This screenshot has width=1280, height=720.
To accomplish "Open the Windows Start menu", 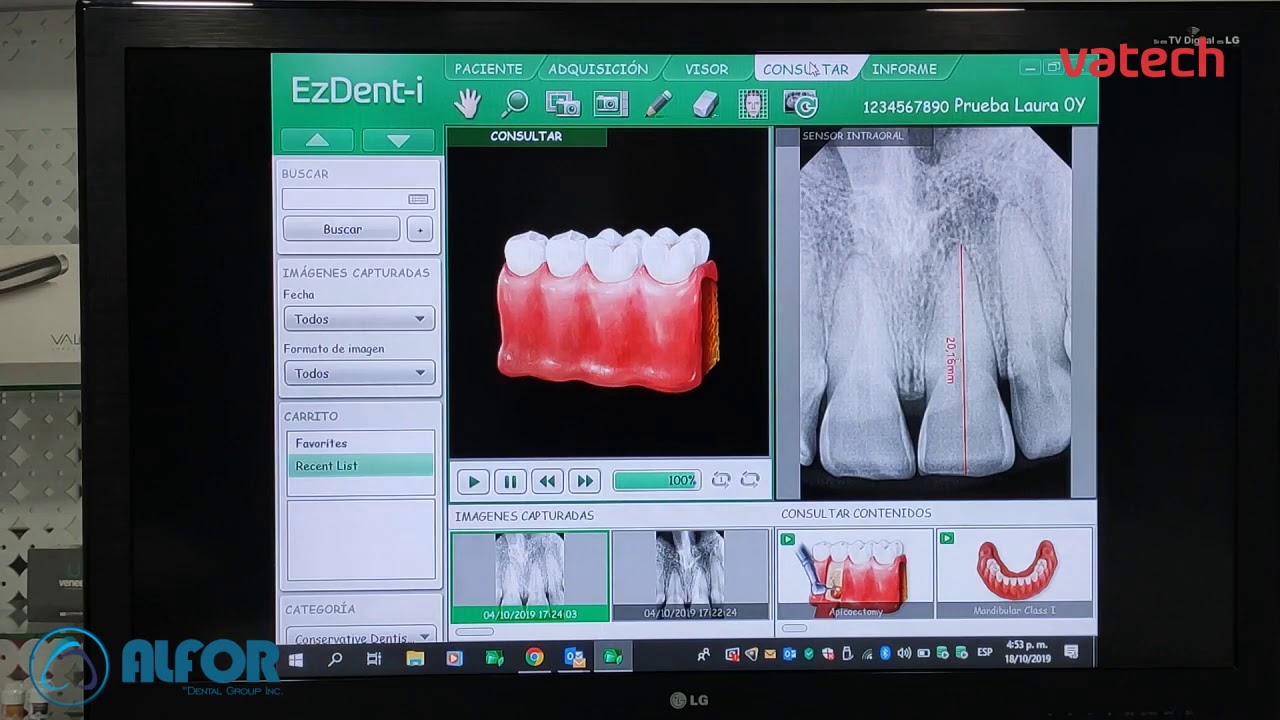I will click(296, 659).
